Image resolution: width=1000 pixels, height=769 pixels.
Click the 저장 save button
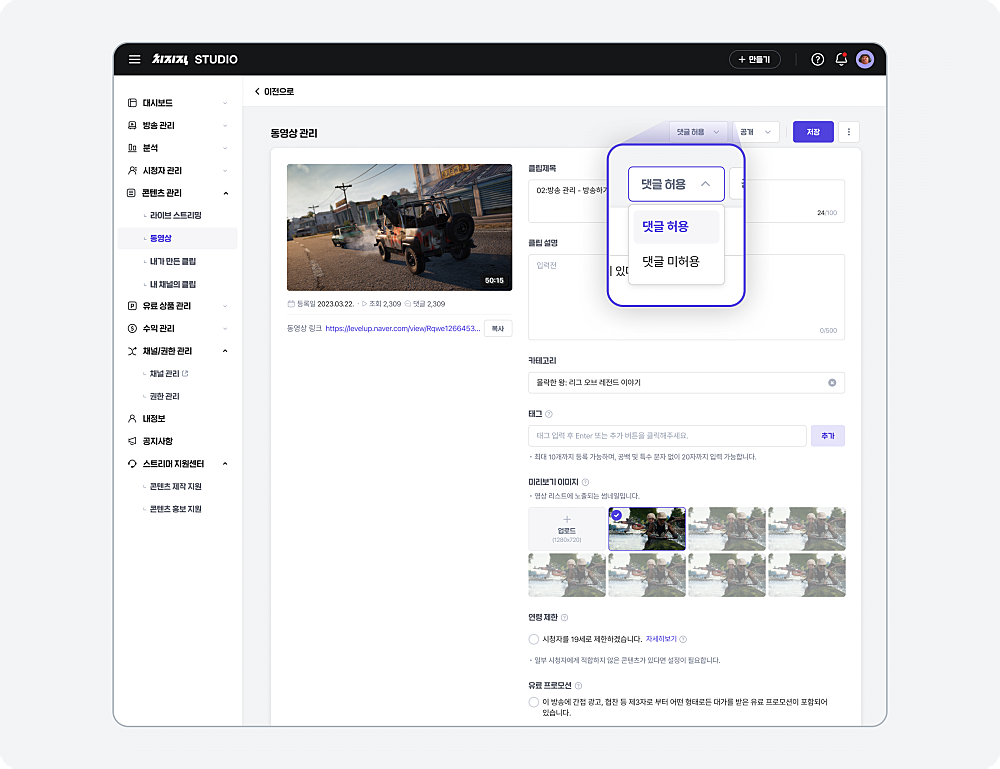813,132
